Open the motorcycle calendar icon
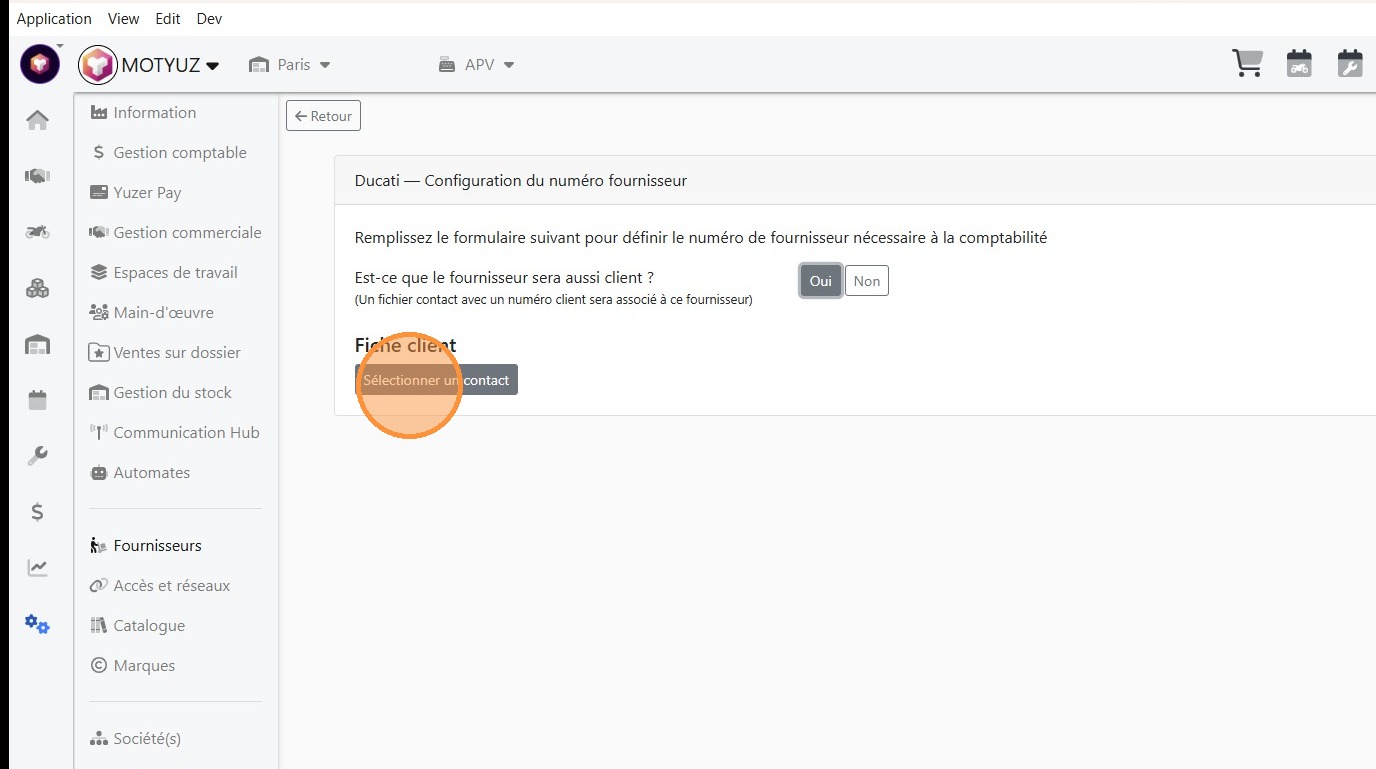The image size is (1376, 769). tap(1299, 64)
